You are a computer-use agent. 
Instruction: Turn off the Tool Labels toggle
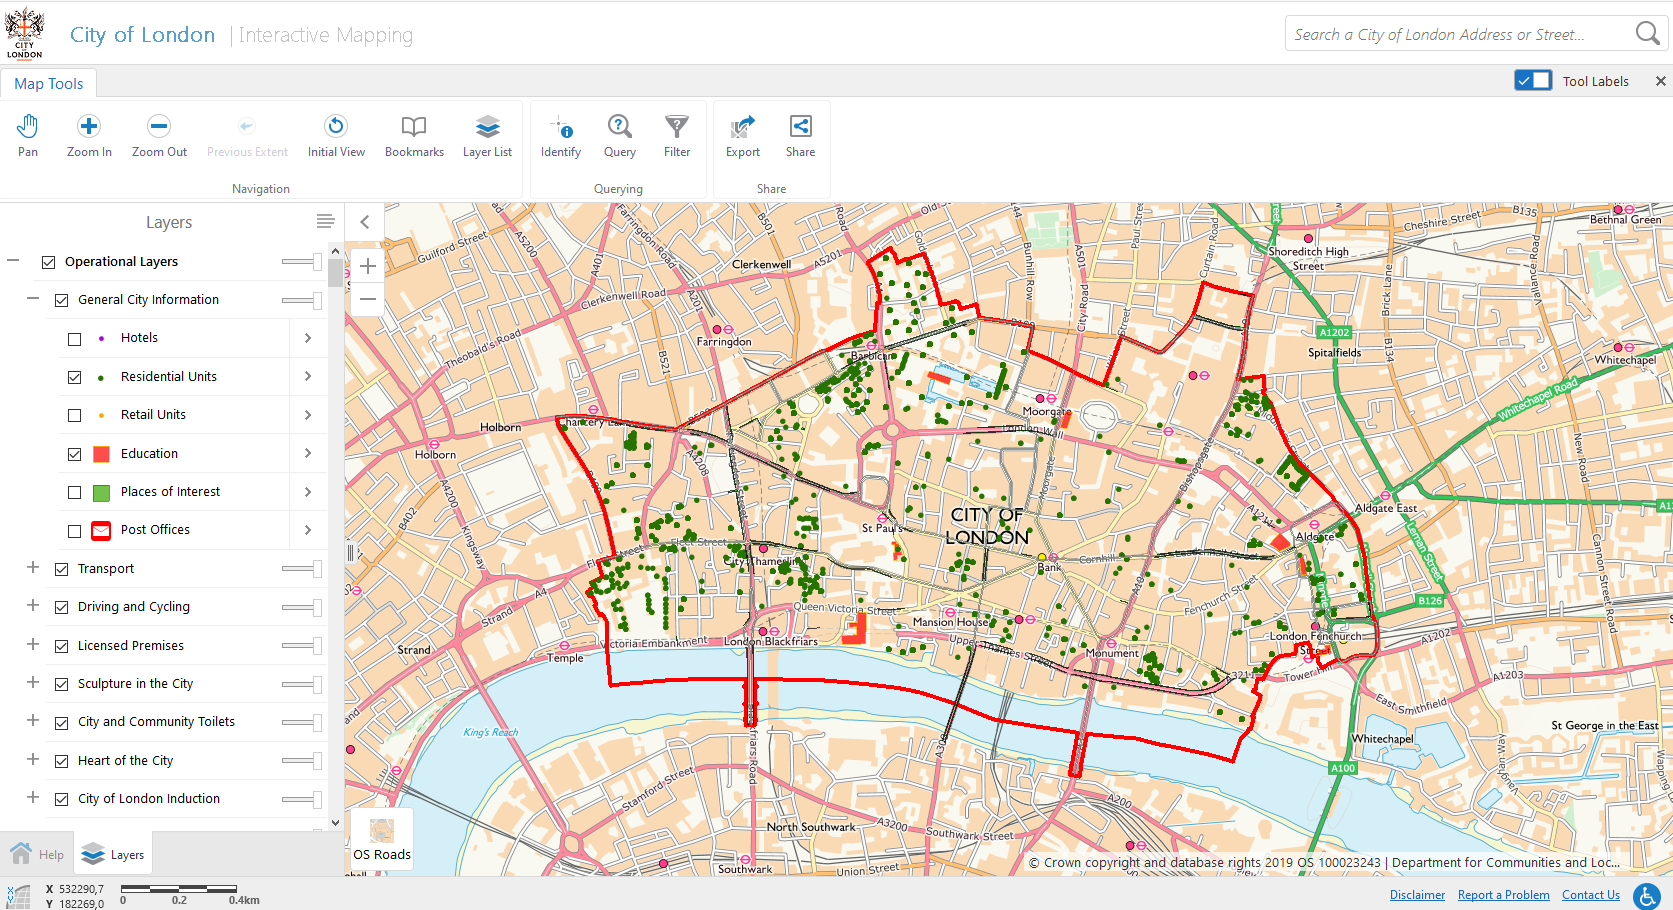1532,79
